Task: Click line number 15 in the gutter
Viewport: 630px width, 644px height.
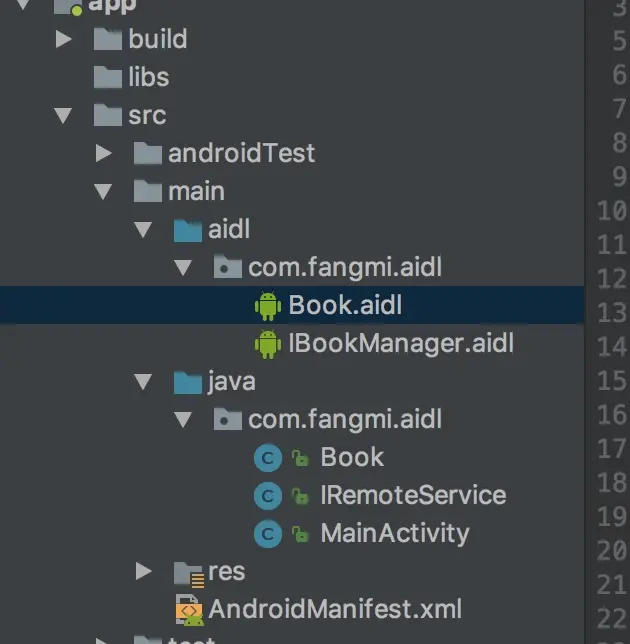Action: (610, 380)
